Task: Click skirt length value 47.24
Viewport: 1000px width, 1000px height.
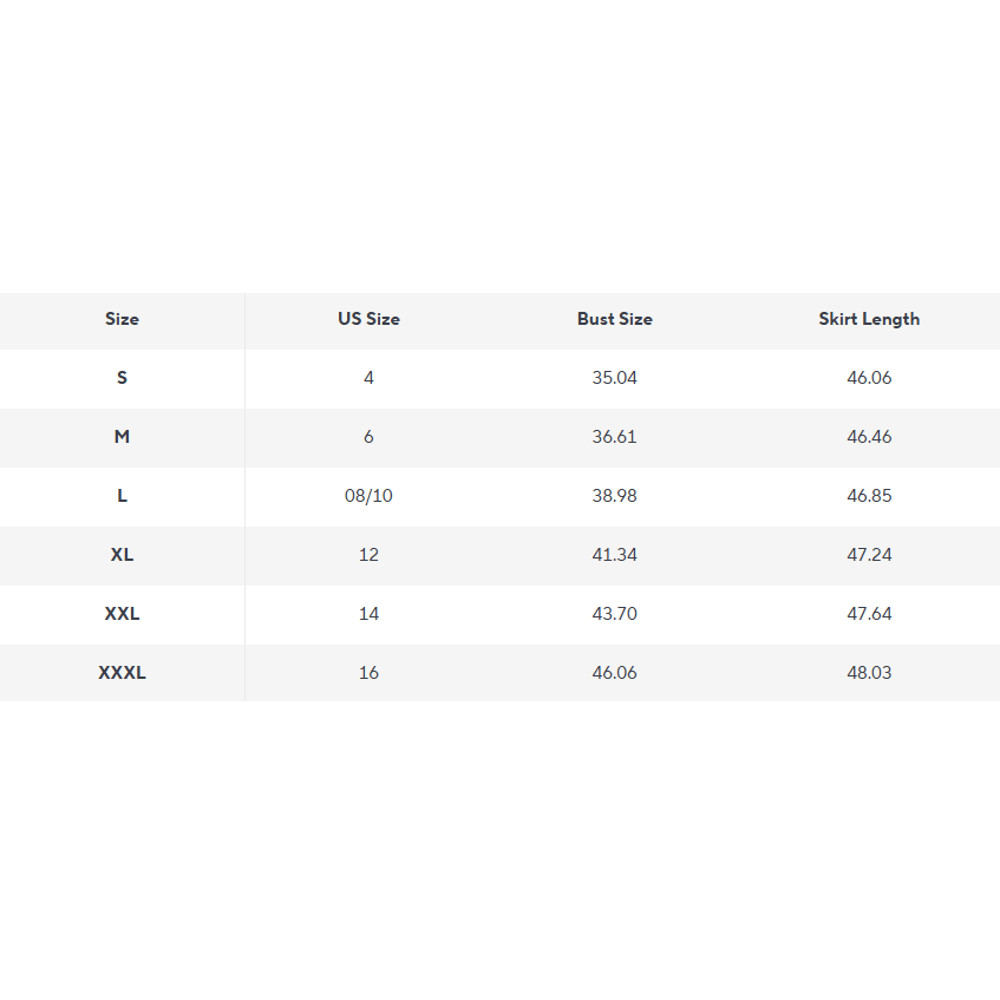Action: click(869, 555)
